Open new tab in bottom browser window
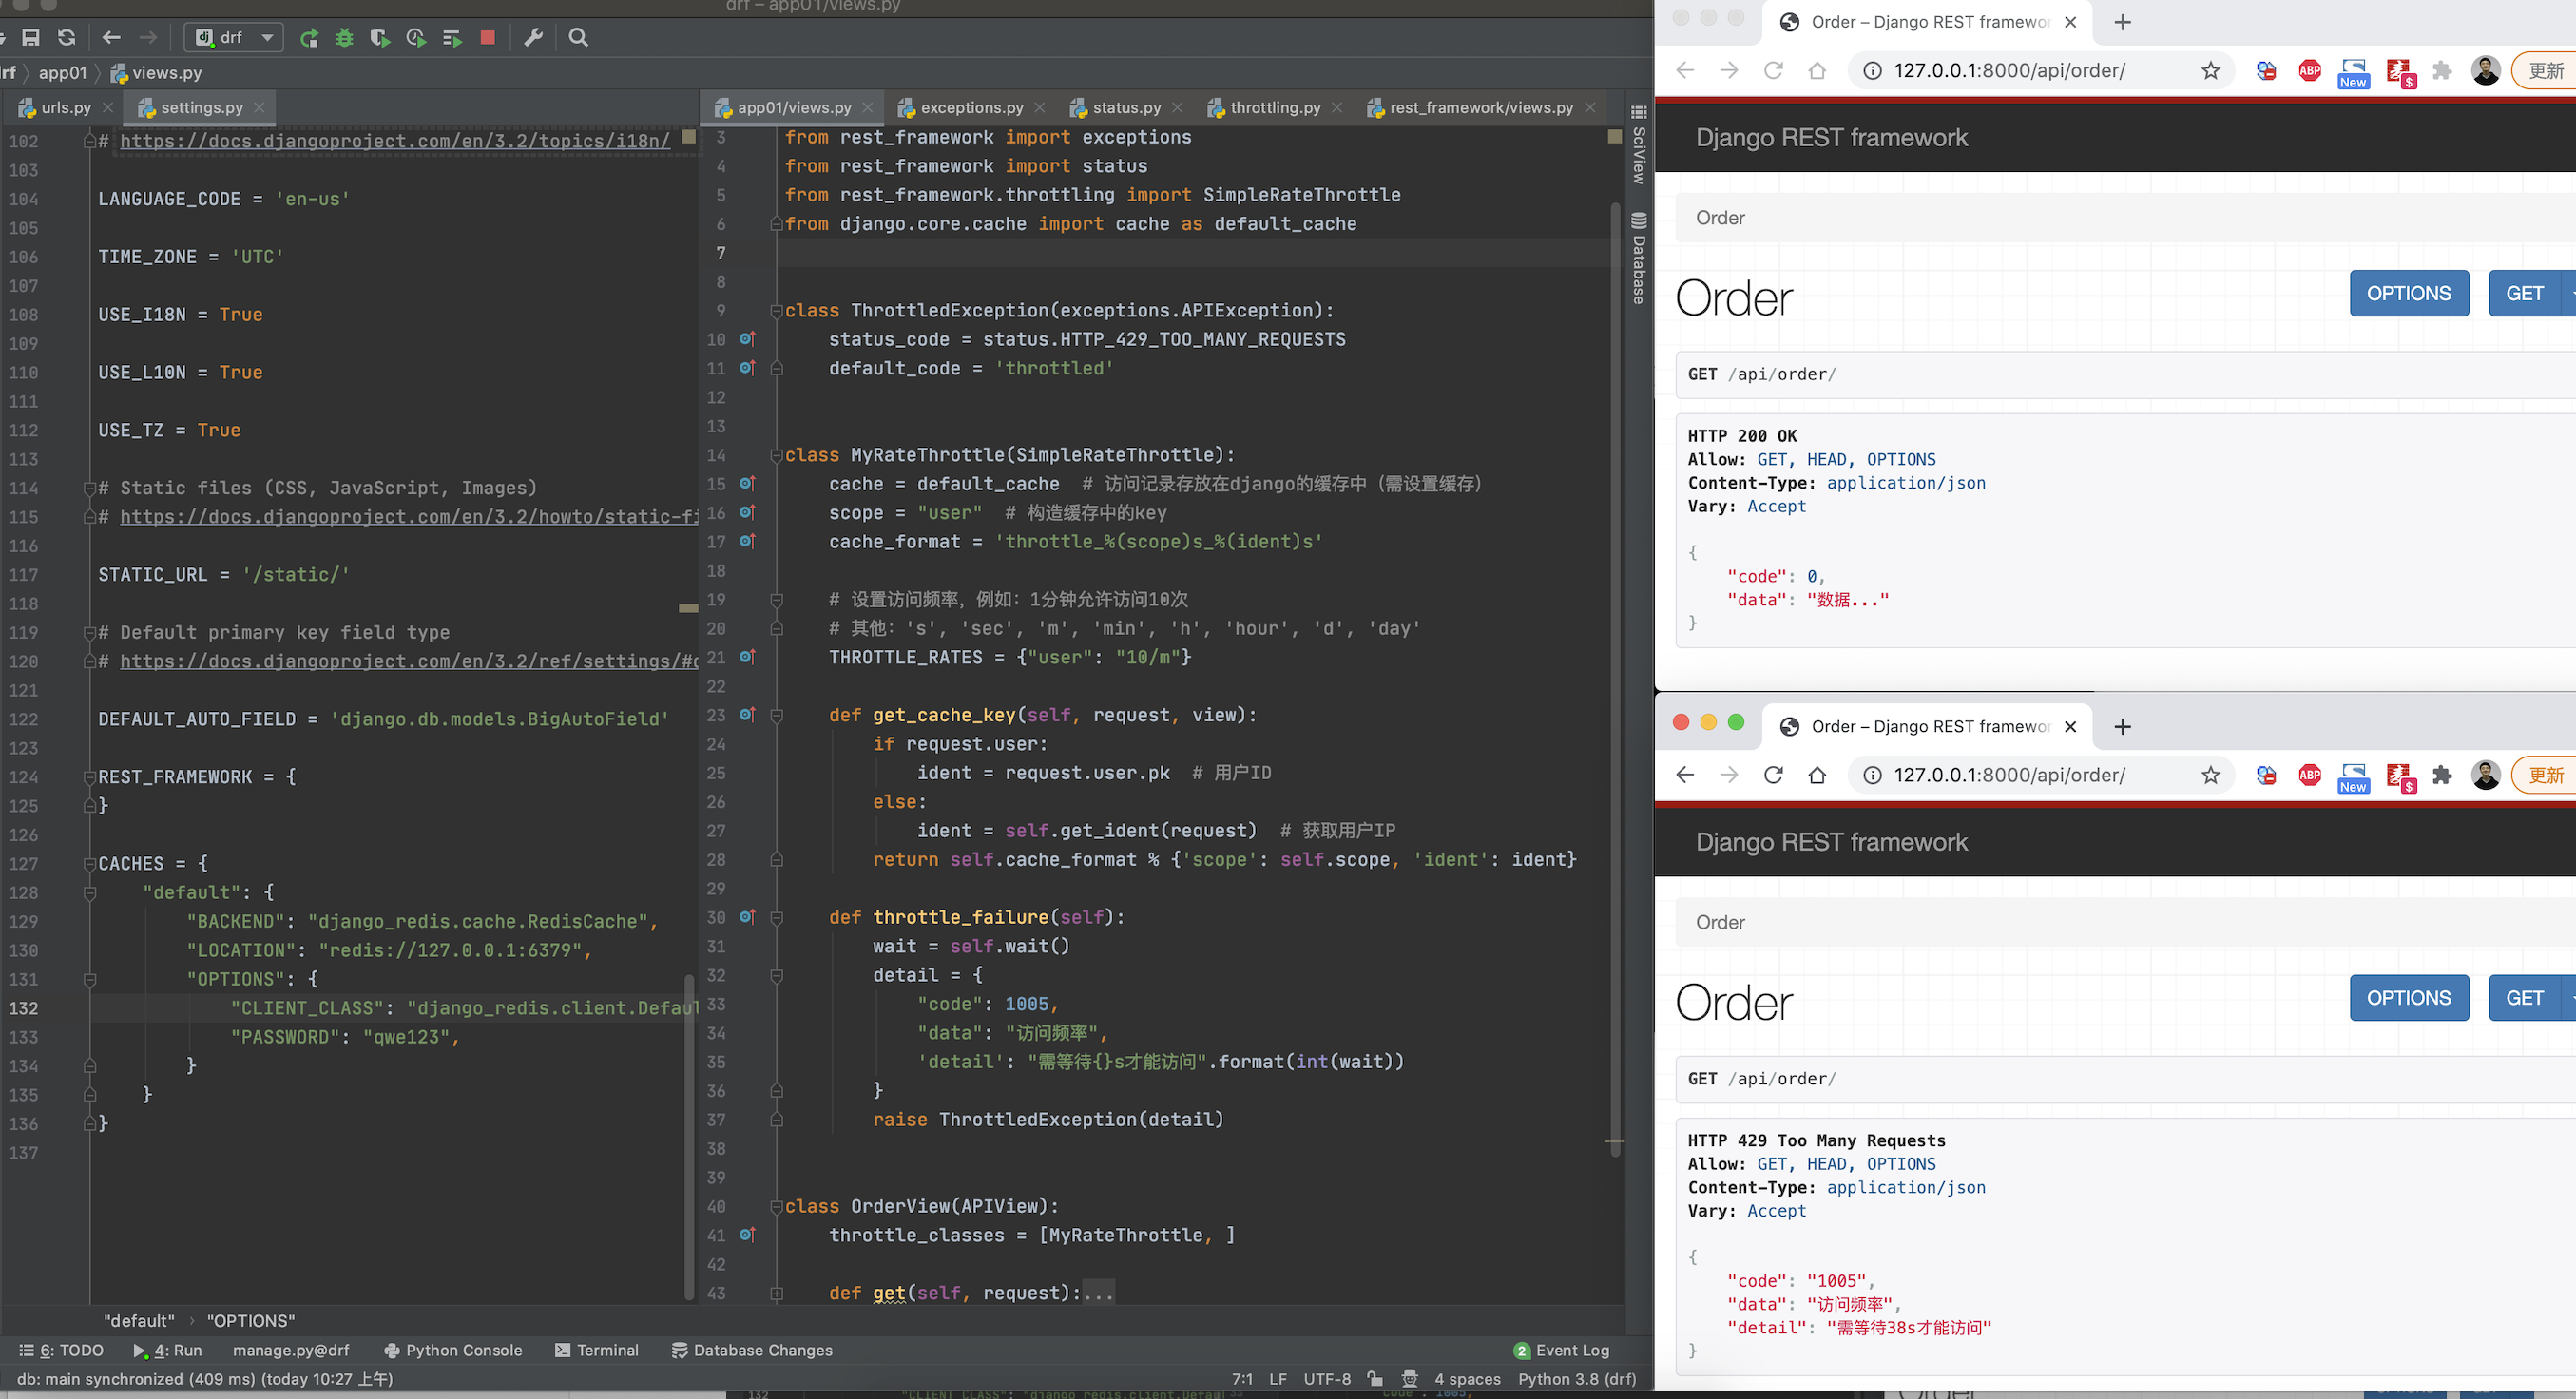Image resolution: width=2576 pixels, height=1399 pixels. pyautogui.click(x=2122, y=726)
